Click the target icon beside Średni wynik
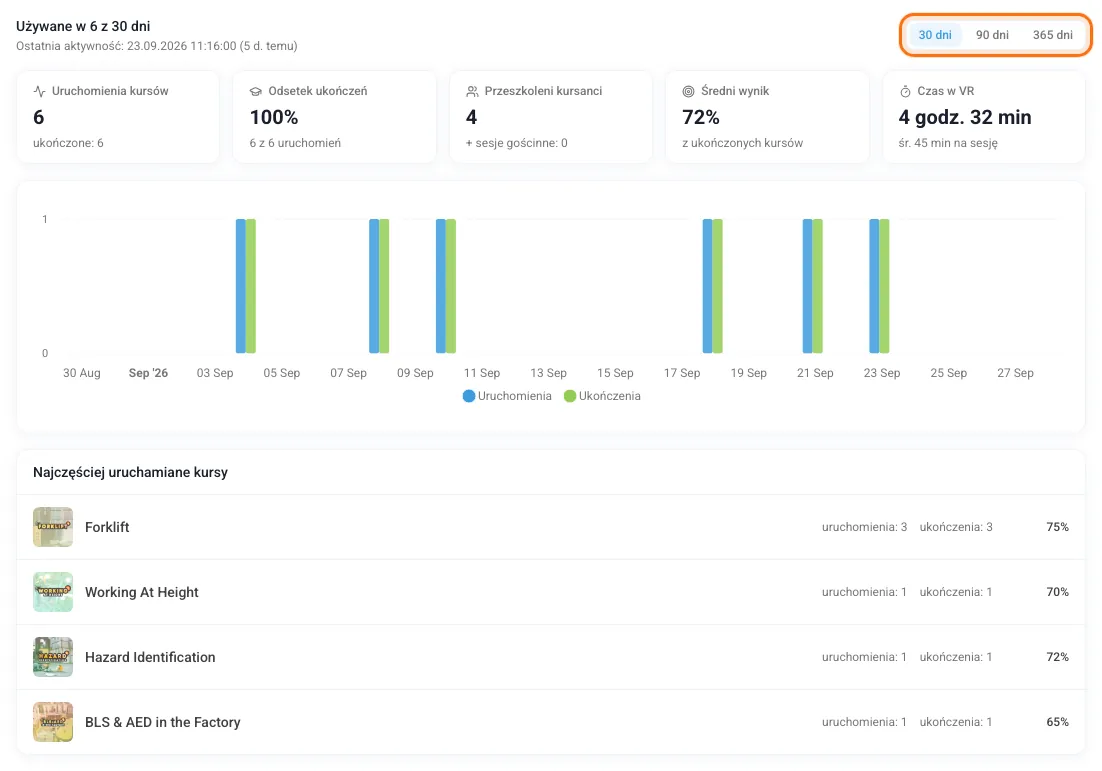 [x=688, y=91]
